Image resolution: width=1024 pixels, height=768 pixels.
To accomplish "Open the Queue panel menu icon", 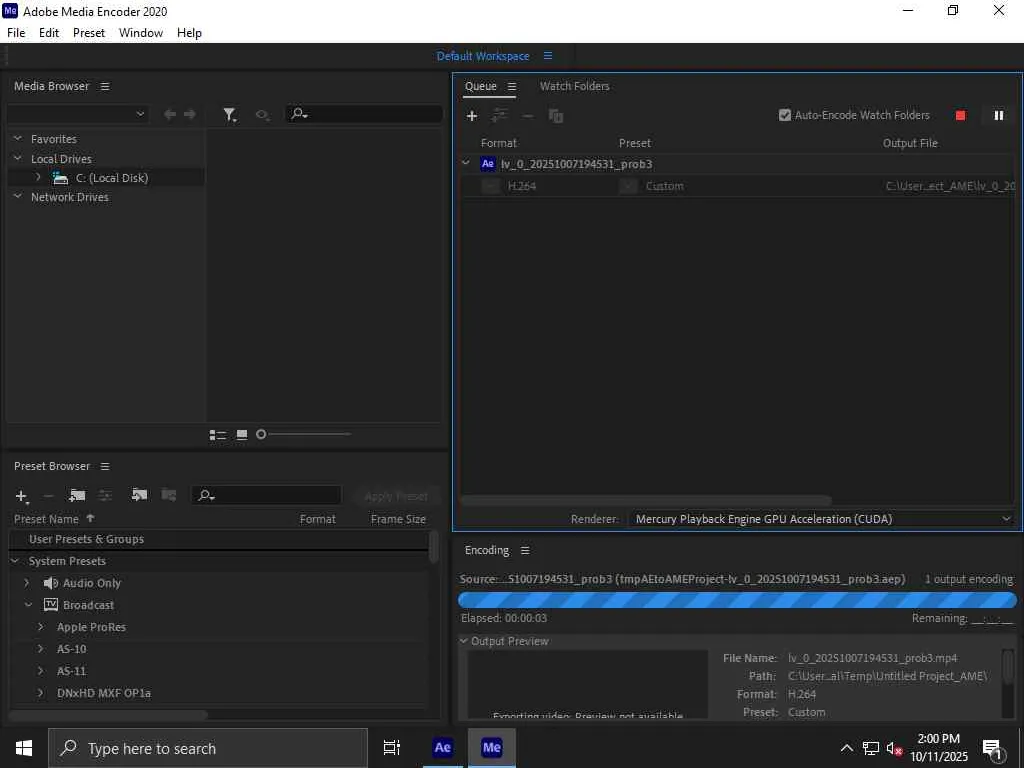I will (512, 86).
